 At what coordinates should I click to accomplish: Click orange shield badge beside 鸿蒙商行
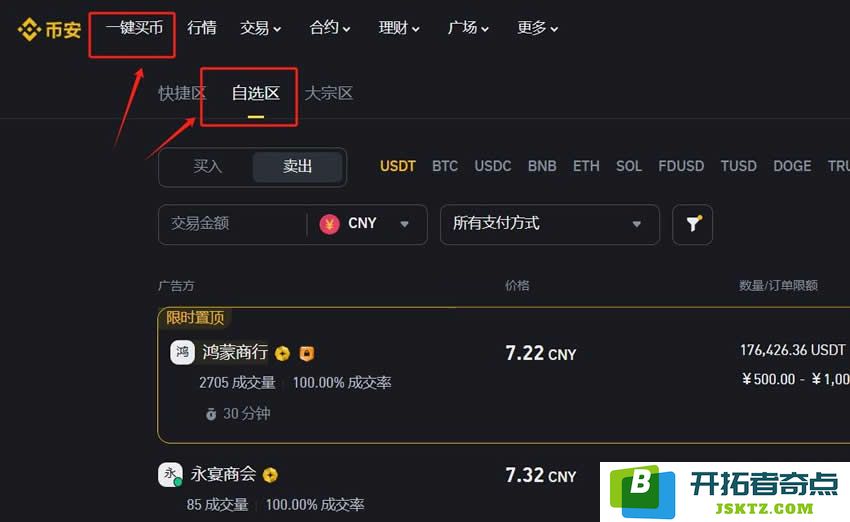point(307,354)
